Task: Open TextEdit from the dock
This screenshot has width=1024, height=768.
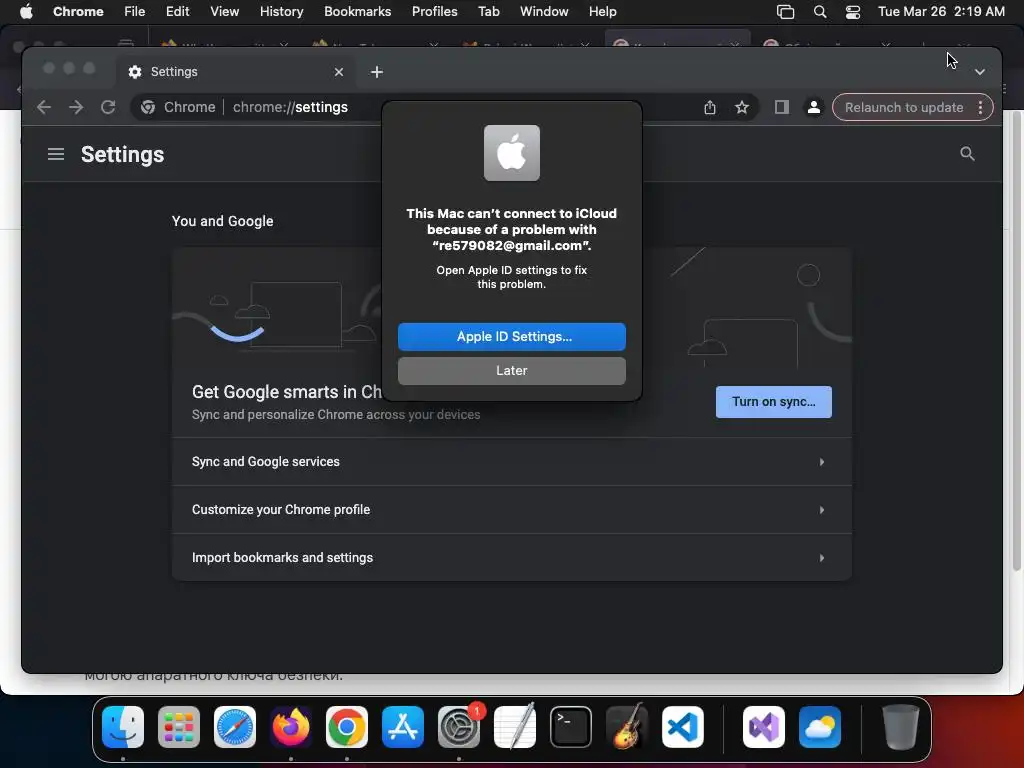Action: click(x=515, y=727)
